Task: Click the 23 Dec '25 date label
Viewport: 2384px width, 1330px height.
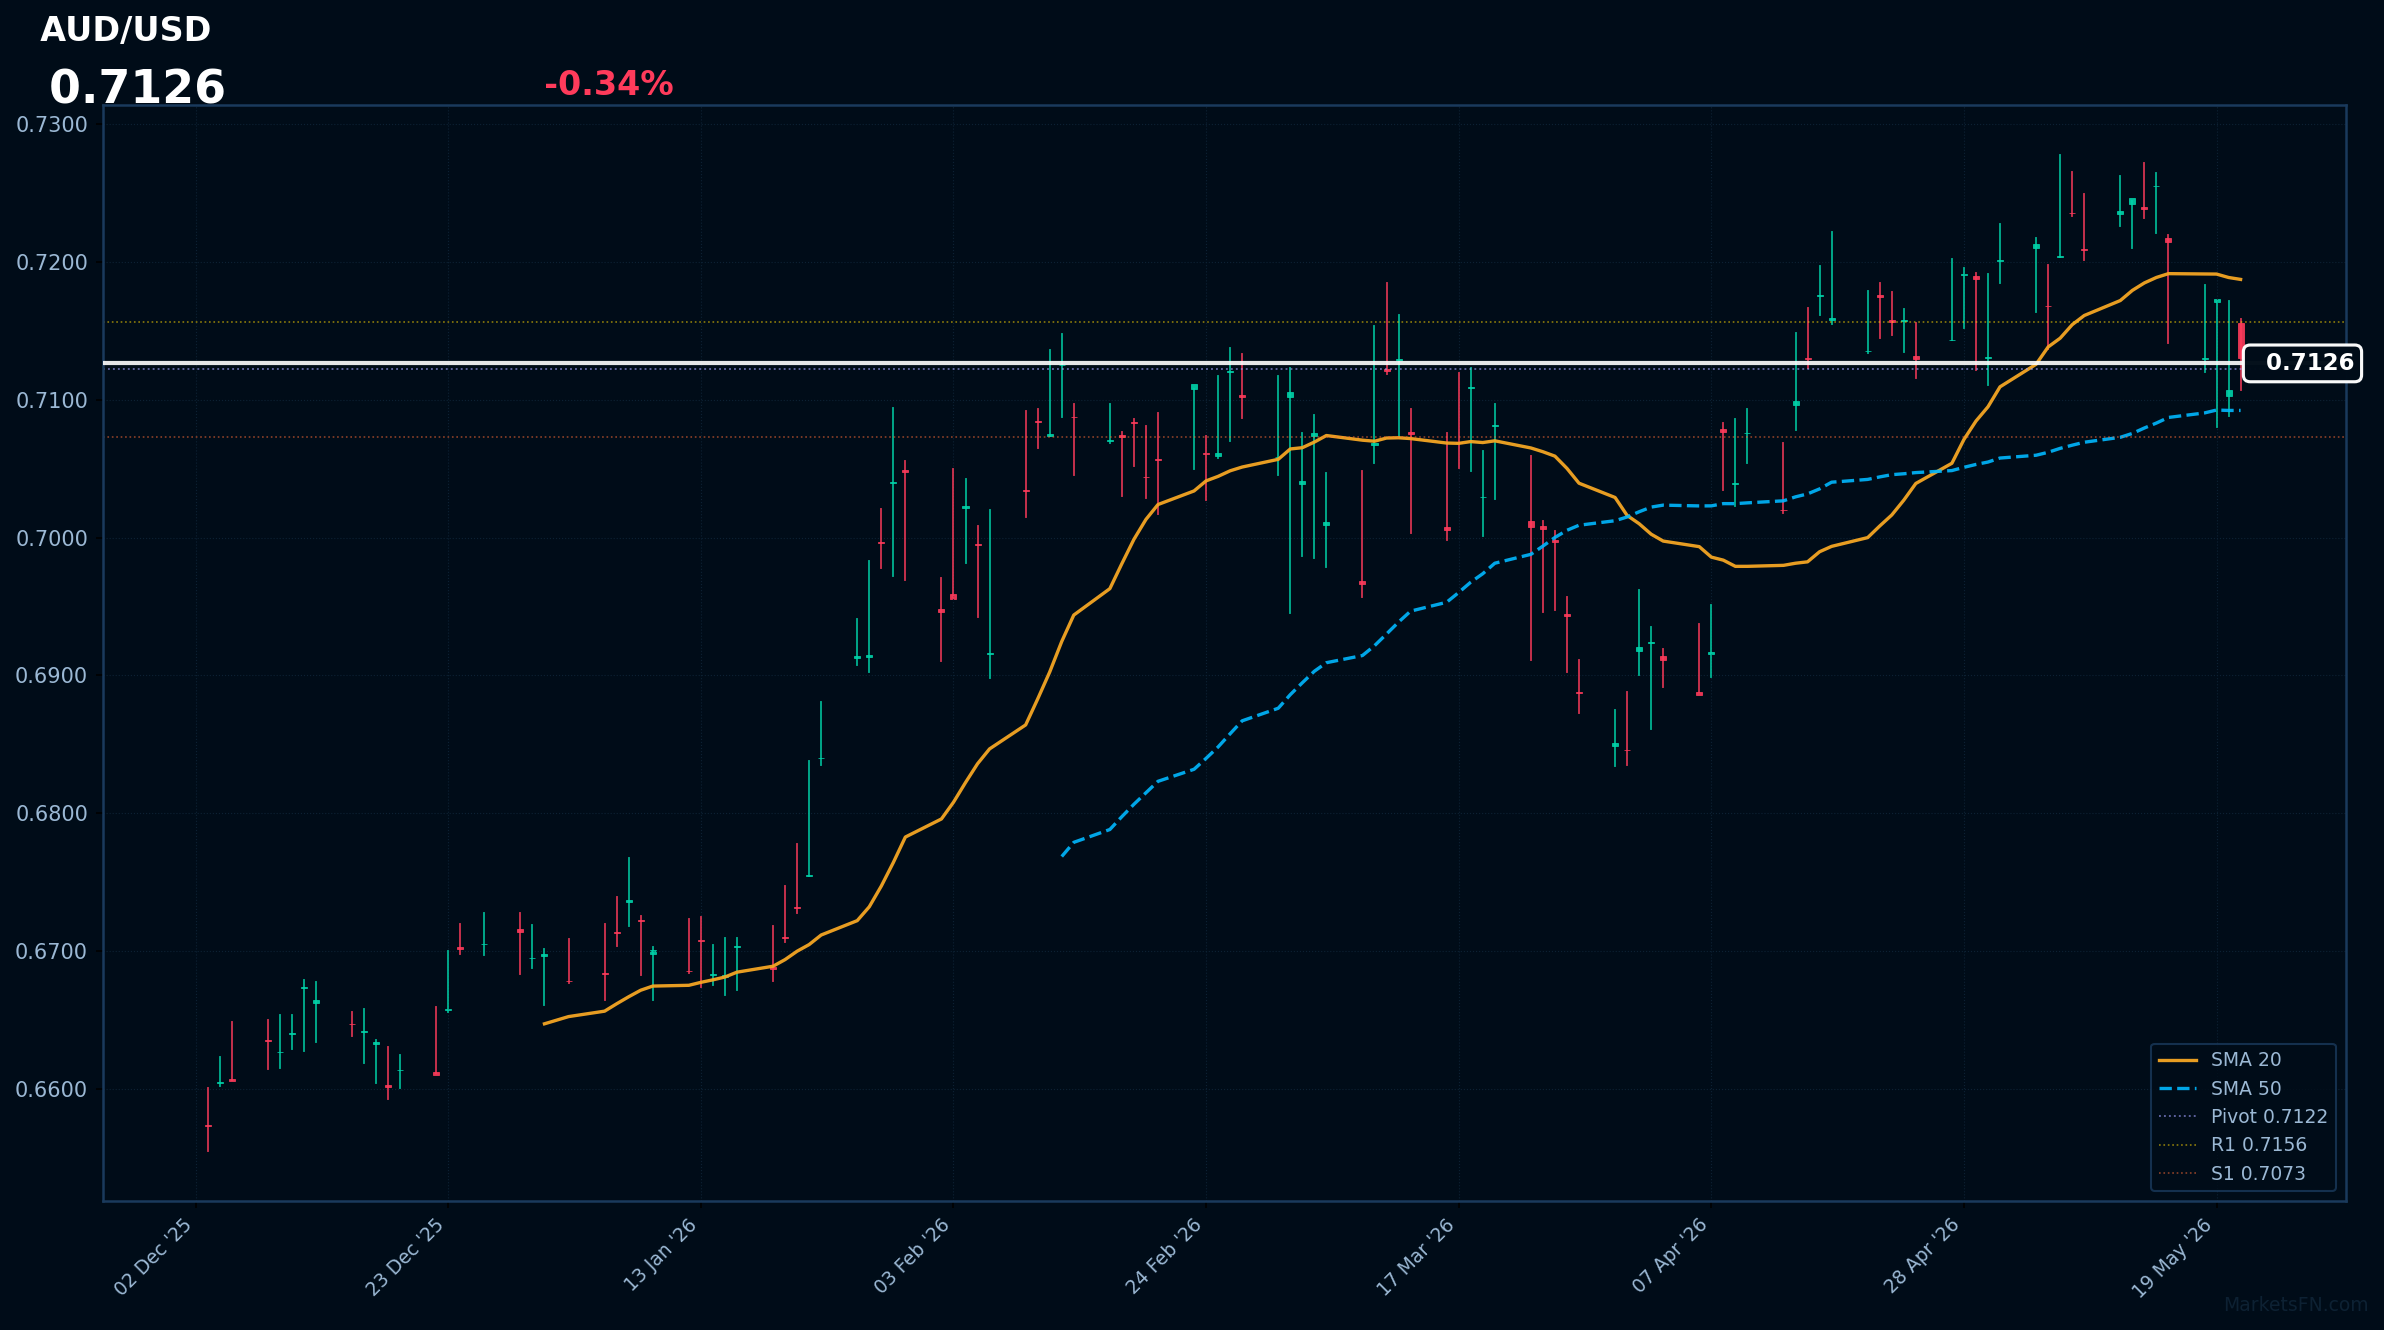Action: 406,1257
